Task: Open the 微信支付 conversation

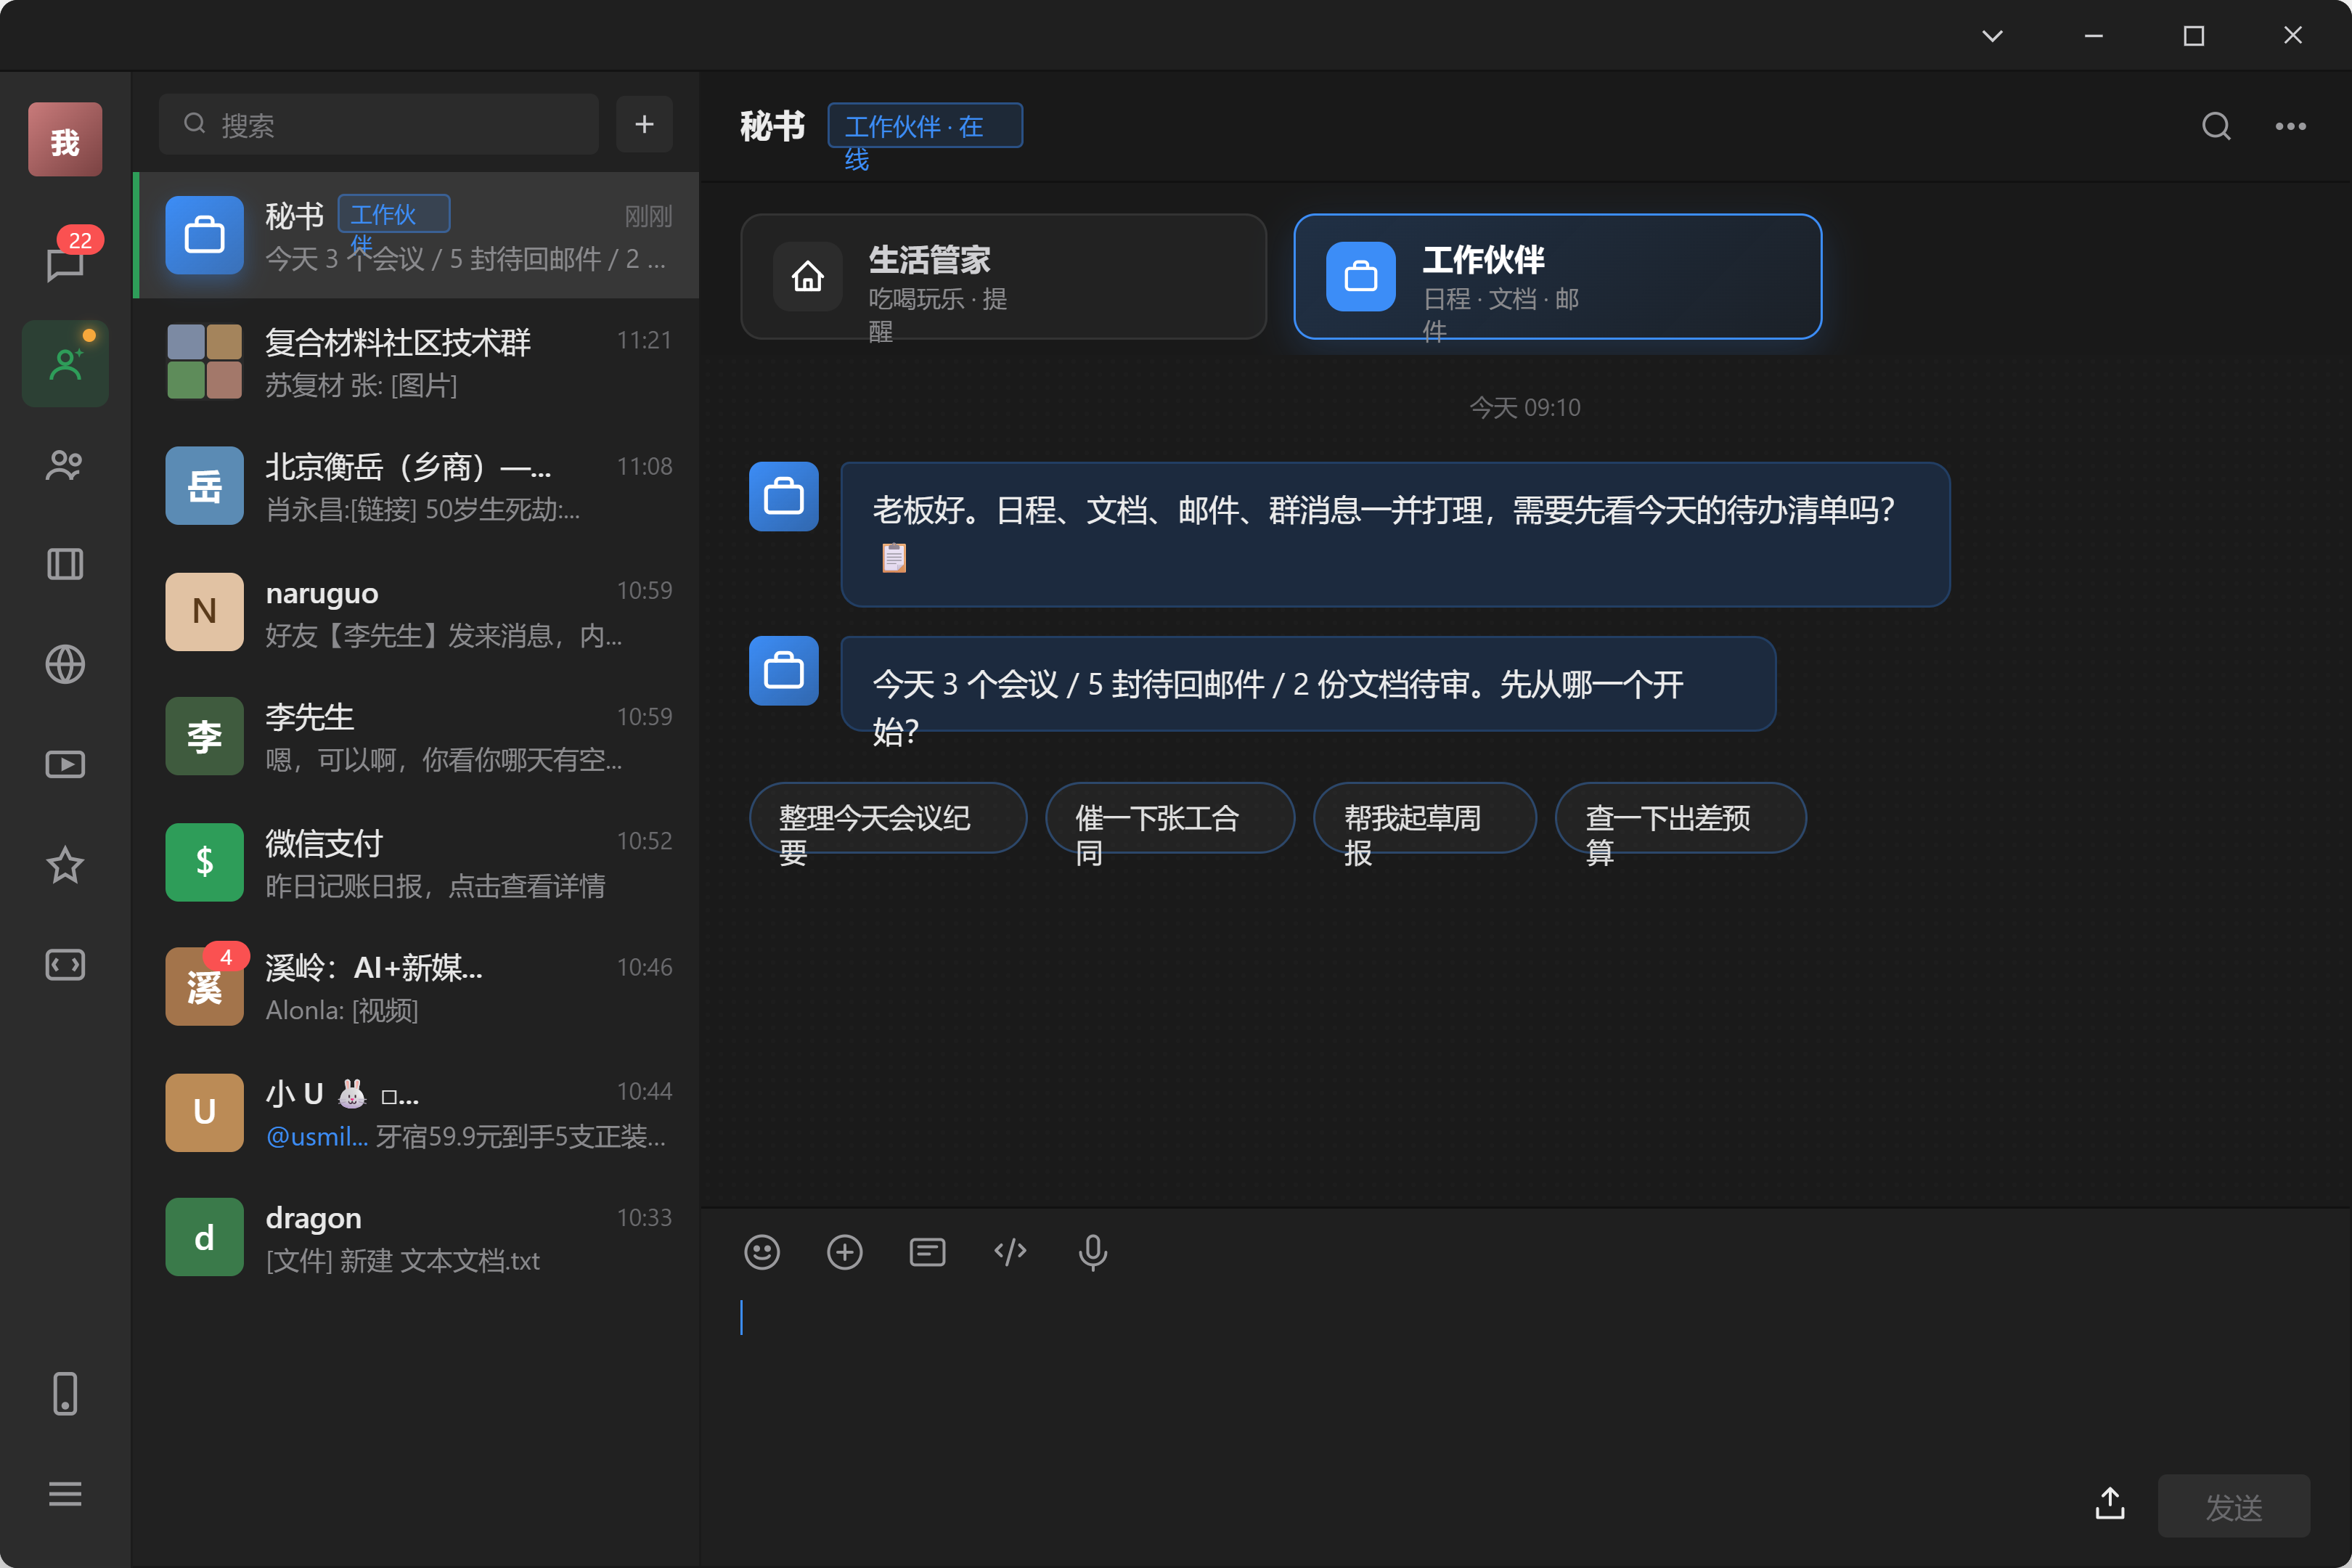Action: (x=416, y=862)
